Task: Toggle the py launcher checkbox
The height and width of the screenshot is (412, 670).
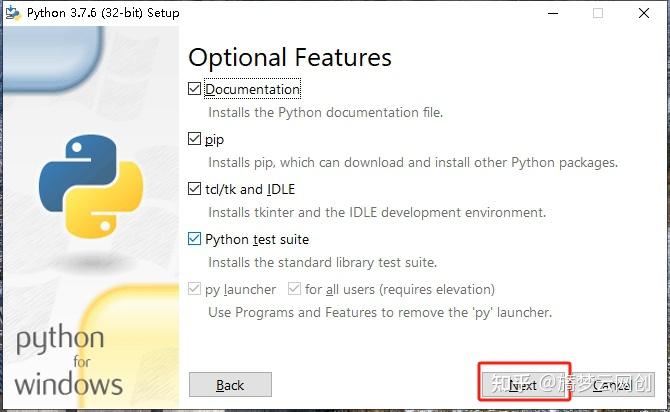Action: (194, 289)
